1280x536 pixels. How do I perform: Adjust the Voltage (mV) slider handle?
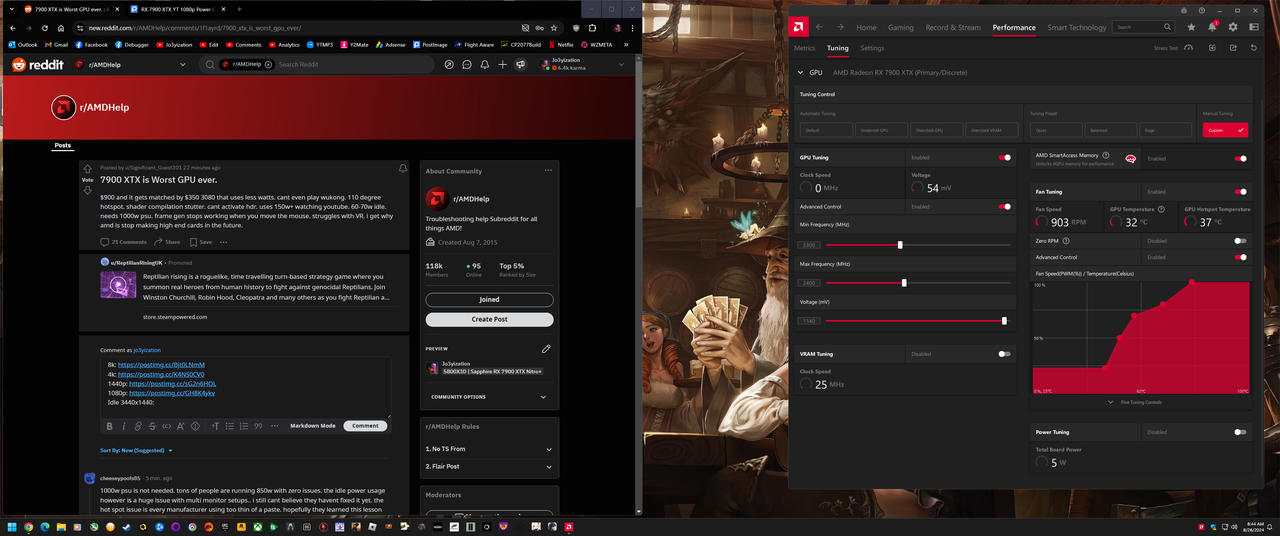(x=1004, y=321)
